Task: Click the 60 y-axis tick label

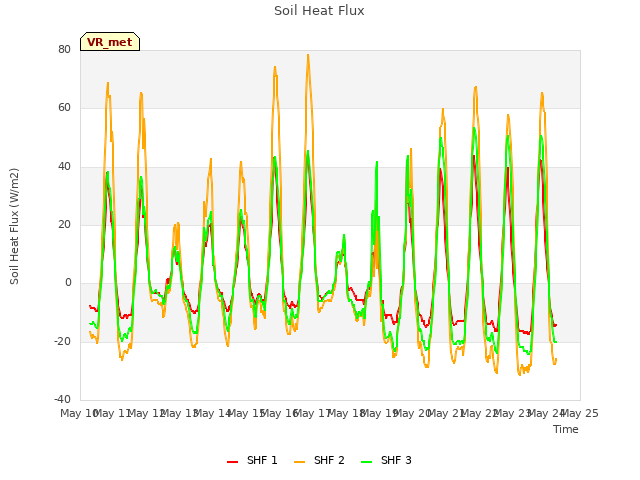Action: tap(64, 108)
